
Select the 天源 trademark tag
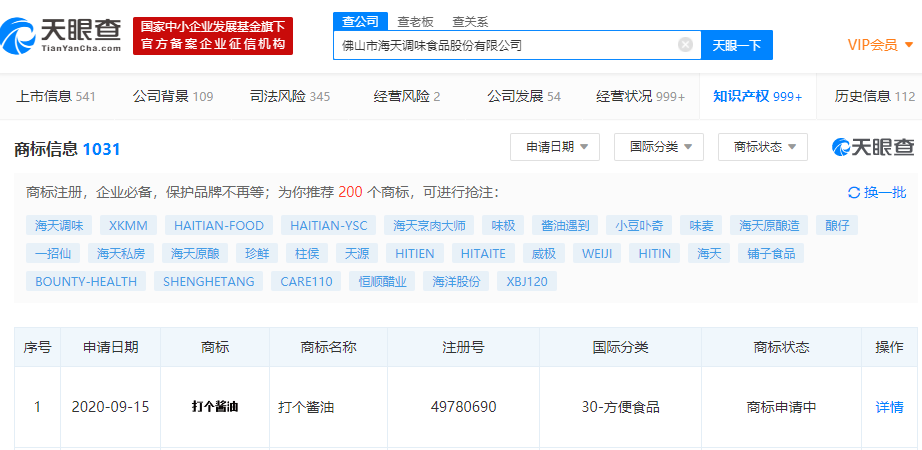pyautogui.click(x=357, y=254)
